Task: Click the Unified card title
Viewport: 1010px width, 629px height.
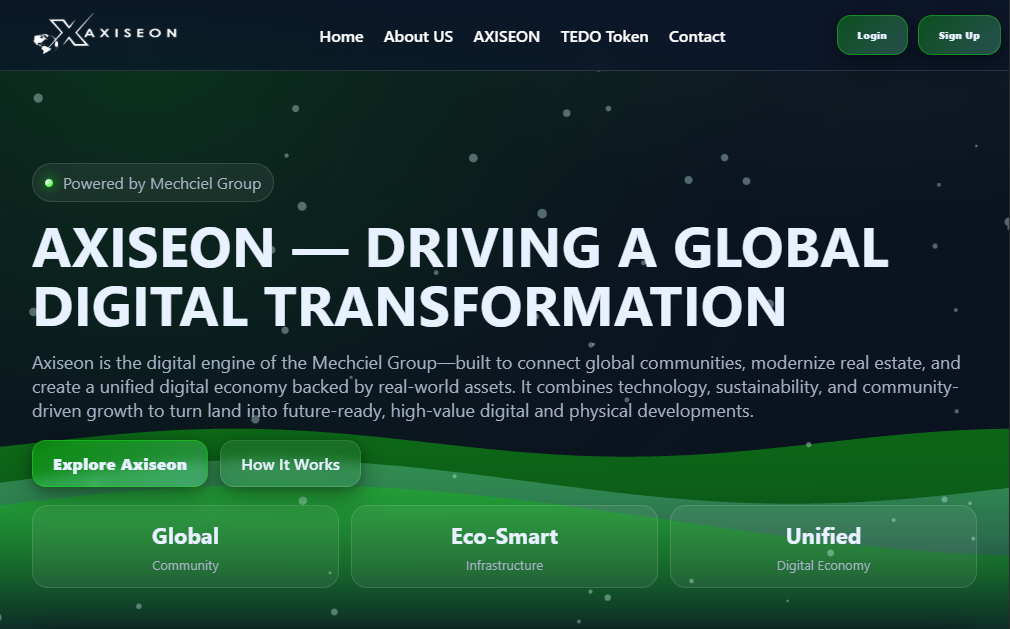Action: [823, 536]
